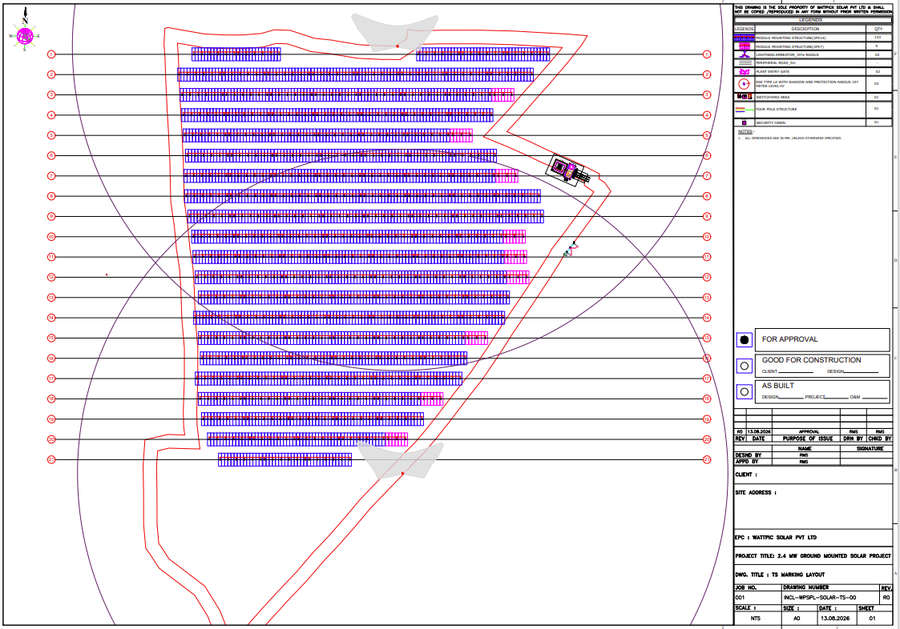Click drawing number INCL-WPSPL-SOLAR-TS-00
Viewport: 900px width, 629px height.
tap(820, 597)
